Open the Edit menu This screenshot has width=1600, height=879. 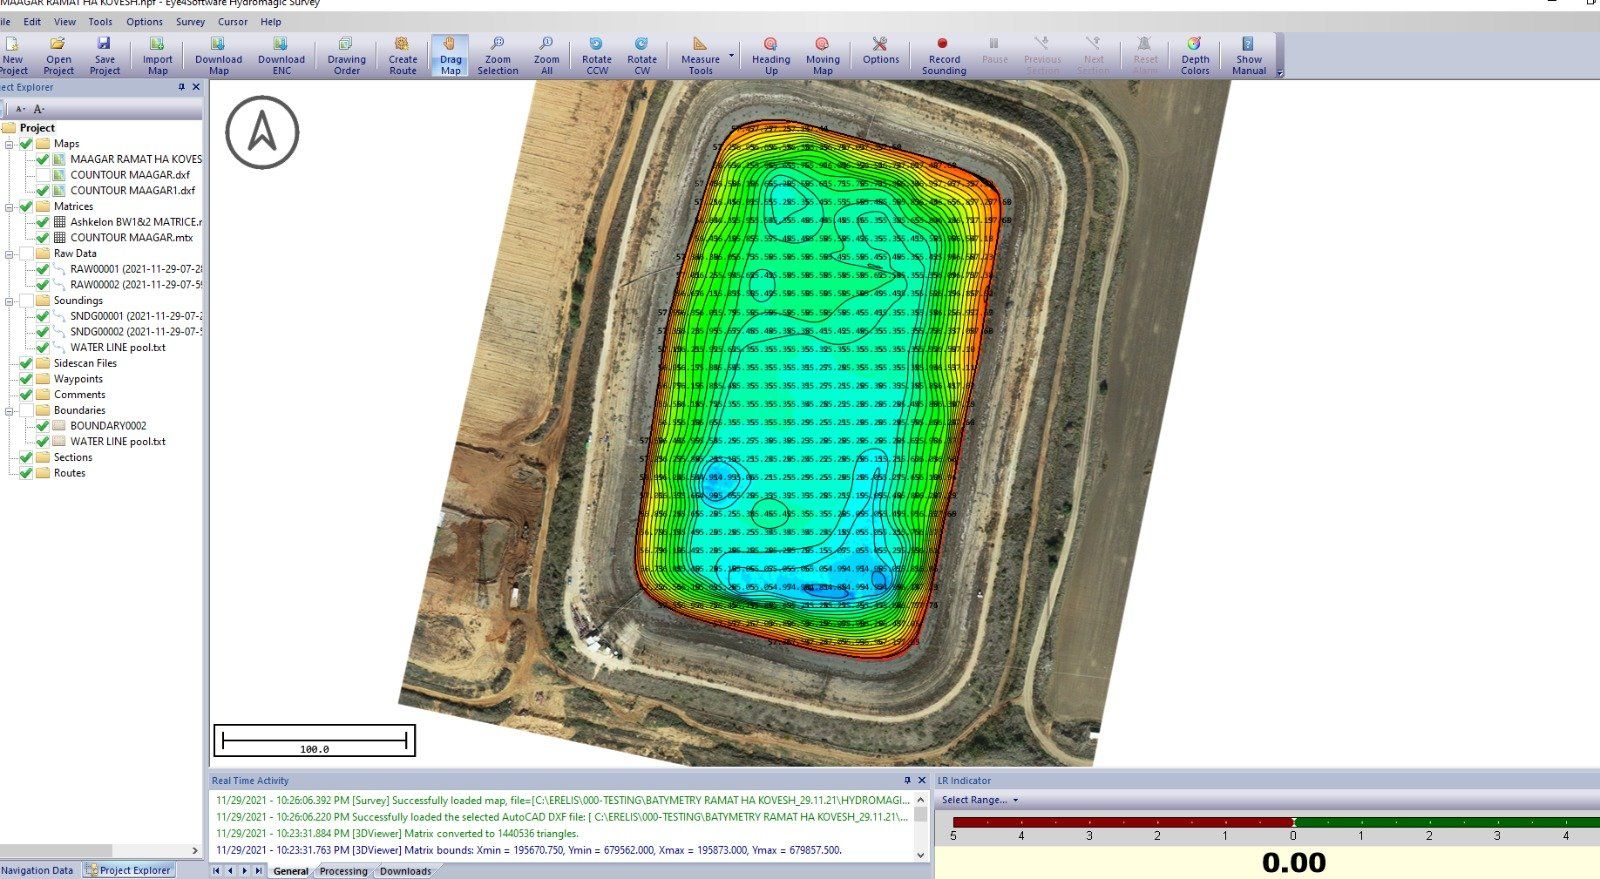click(x=33, y=21)
